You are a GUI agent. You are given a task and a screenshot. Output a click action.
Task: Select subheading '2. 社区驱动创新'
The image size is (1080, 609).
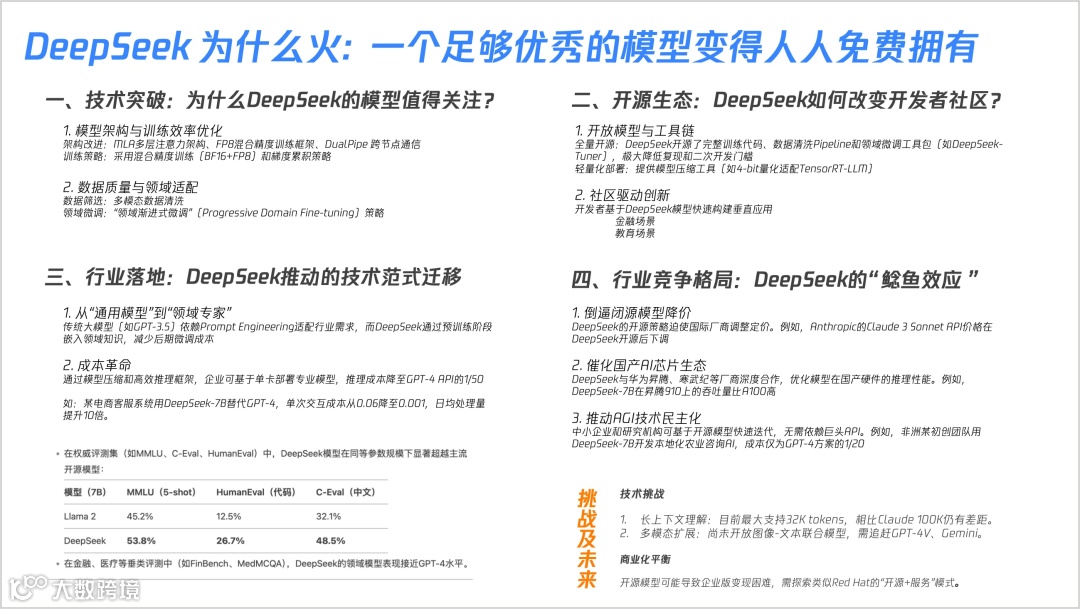click(622, 196)
